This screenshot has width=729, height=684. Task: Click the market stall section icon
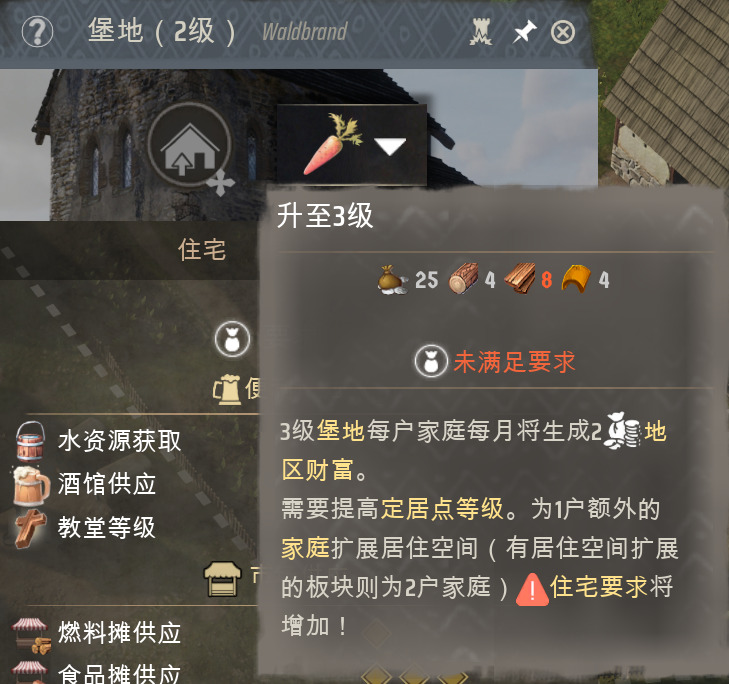tap(223, 579)
